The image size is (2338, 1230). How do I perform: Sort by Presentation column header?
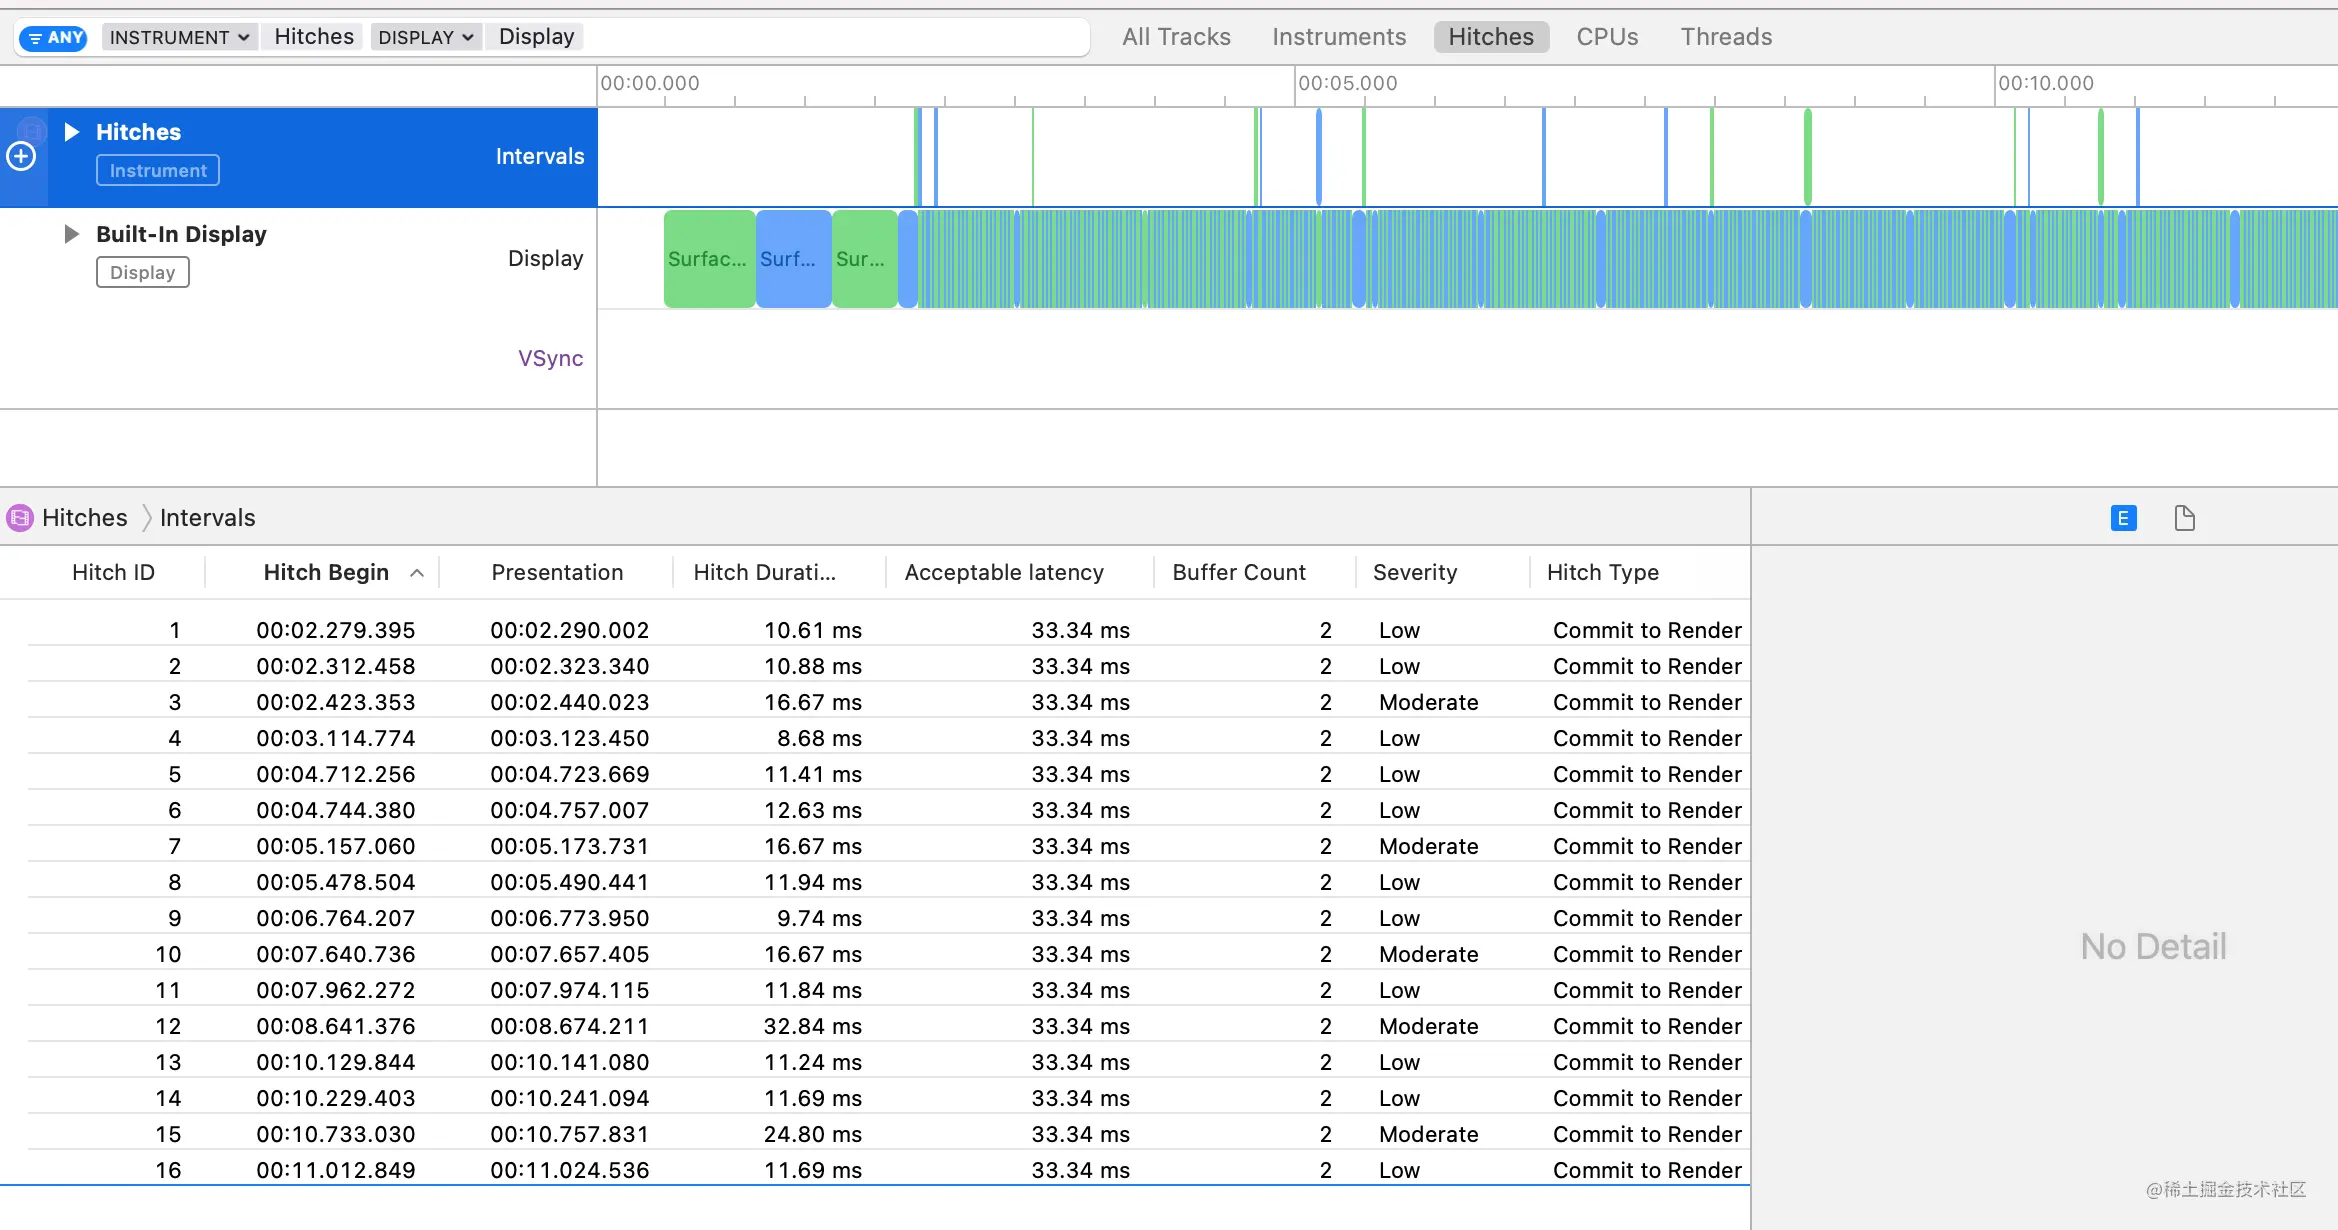[557, 573]
